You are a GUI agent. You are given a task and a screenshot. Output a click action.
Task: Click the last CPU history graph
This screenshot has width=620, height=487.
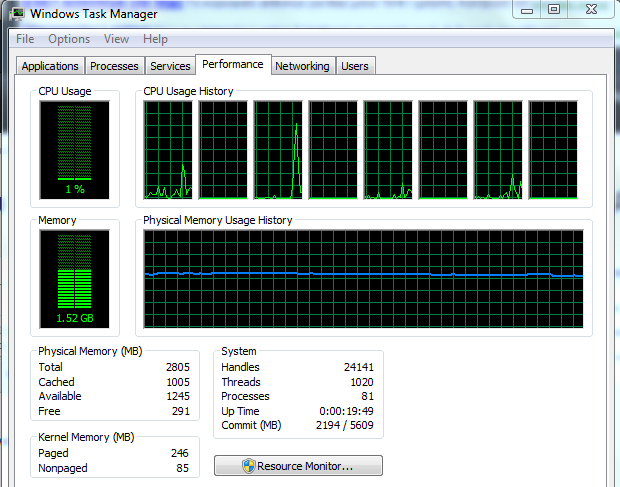(x=553, y=150)
